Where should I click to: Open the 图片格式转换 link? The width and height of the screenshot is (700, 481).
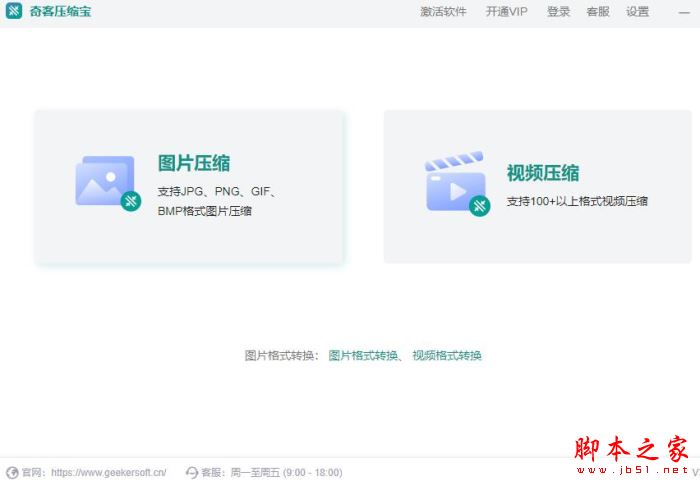pos(363,355)
